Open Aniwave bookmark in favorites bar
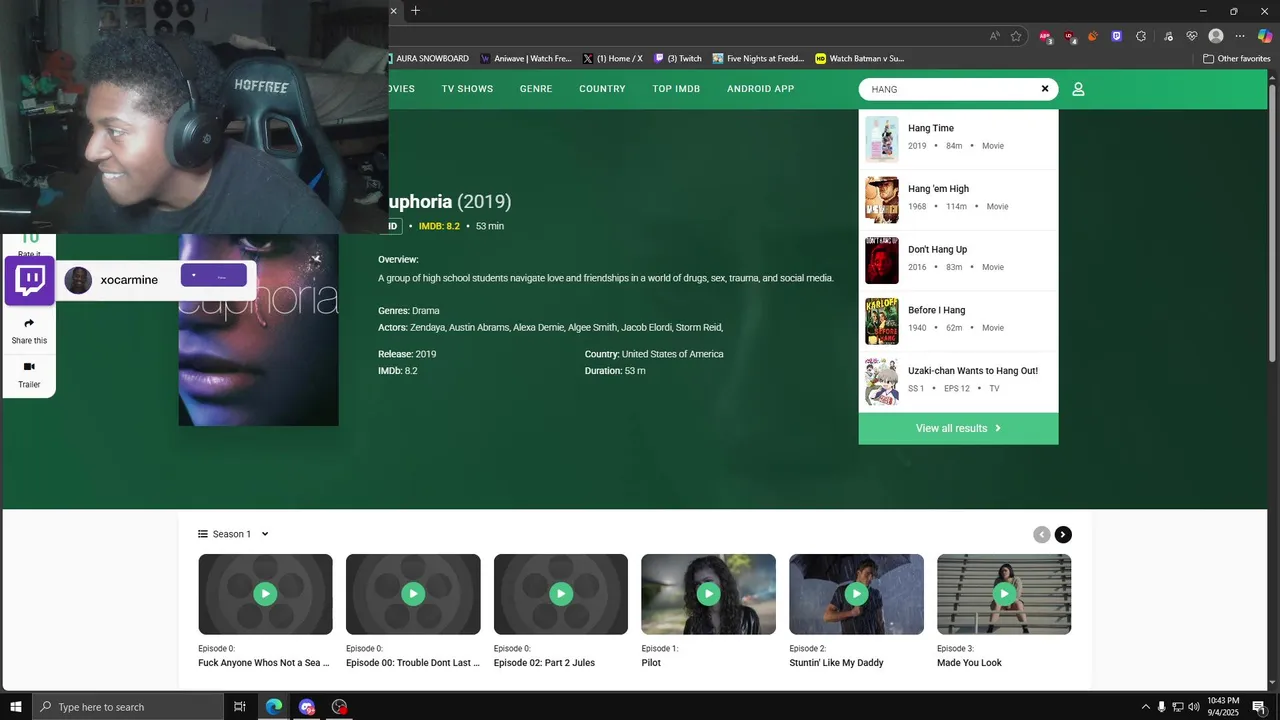Viewport: 1280px width, 720px height. pos(526,58)
